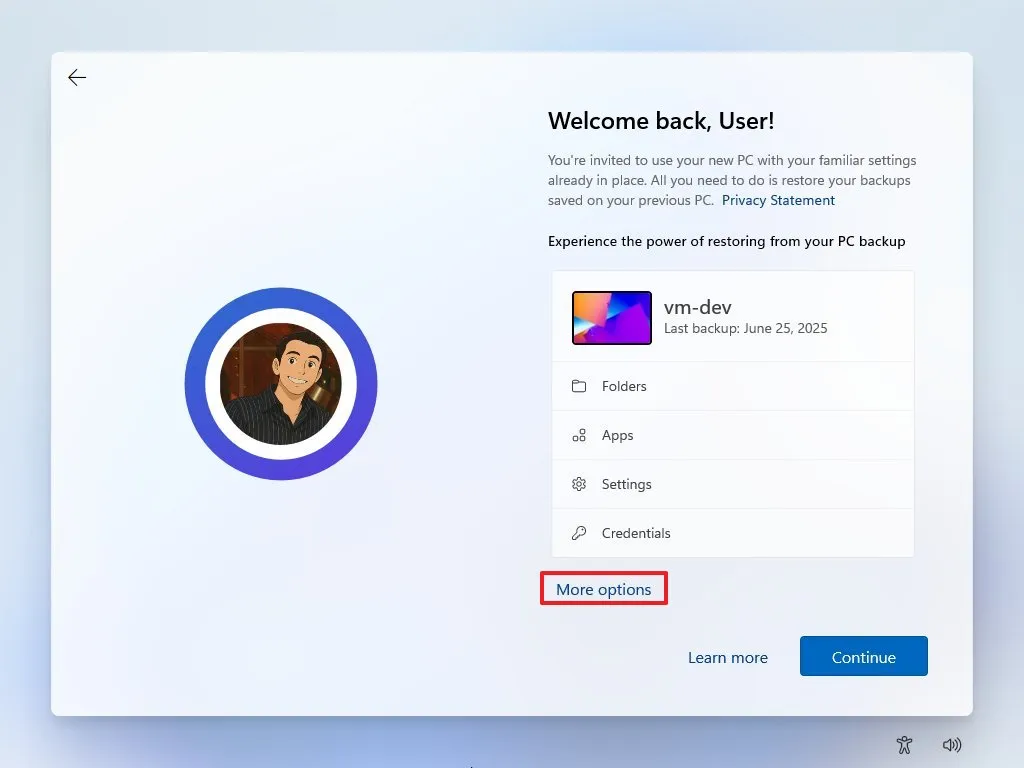Select the Apps text label
Image resolution: width=1024 pixels, height=768 pixels.
pos(618,435)
